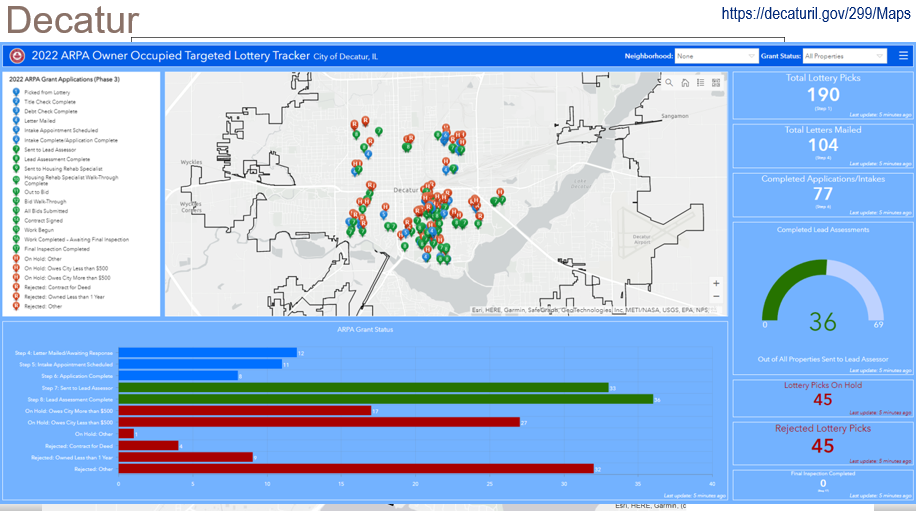This screenshot has height=511, width=916.
Task: Click the 'On Hold: Other' legend marker
Action: (x=16, y=259)
